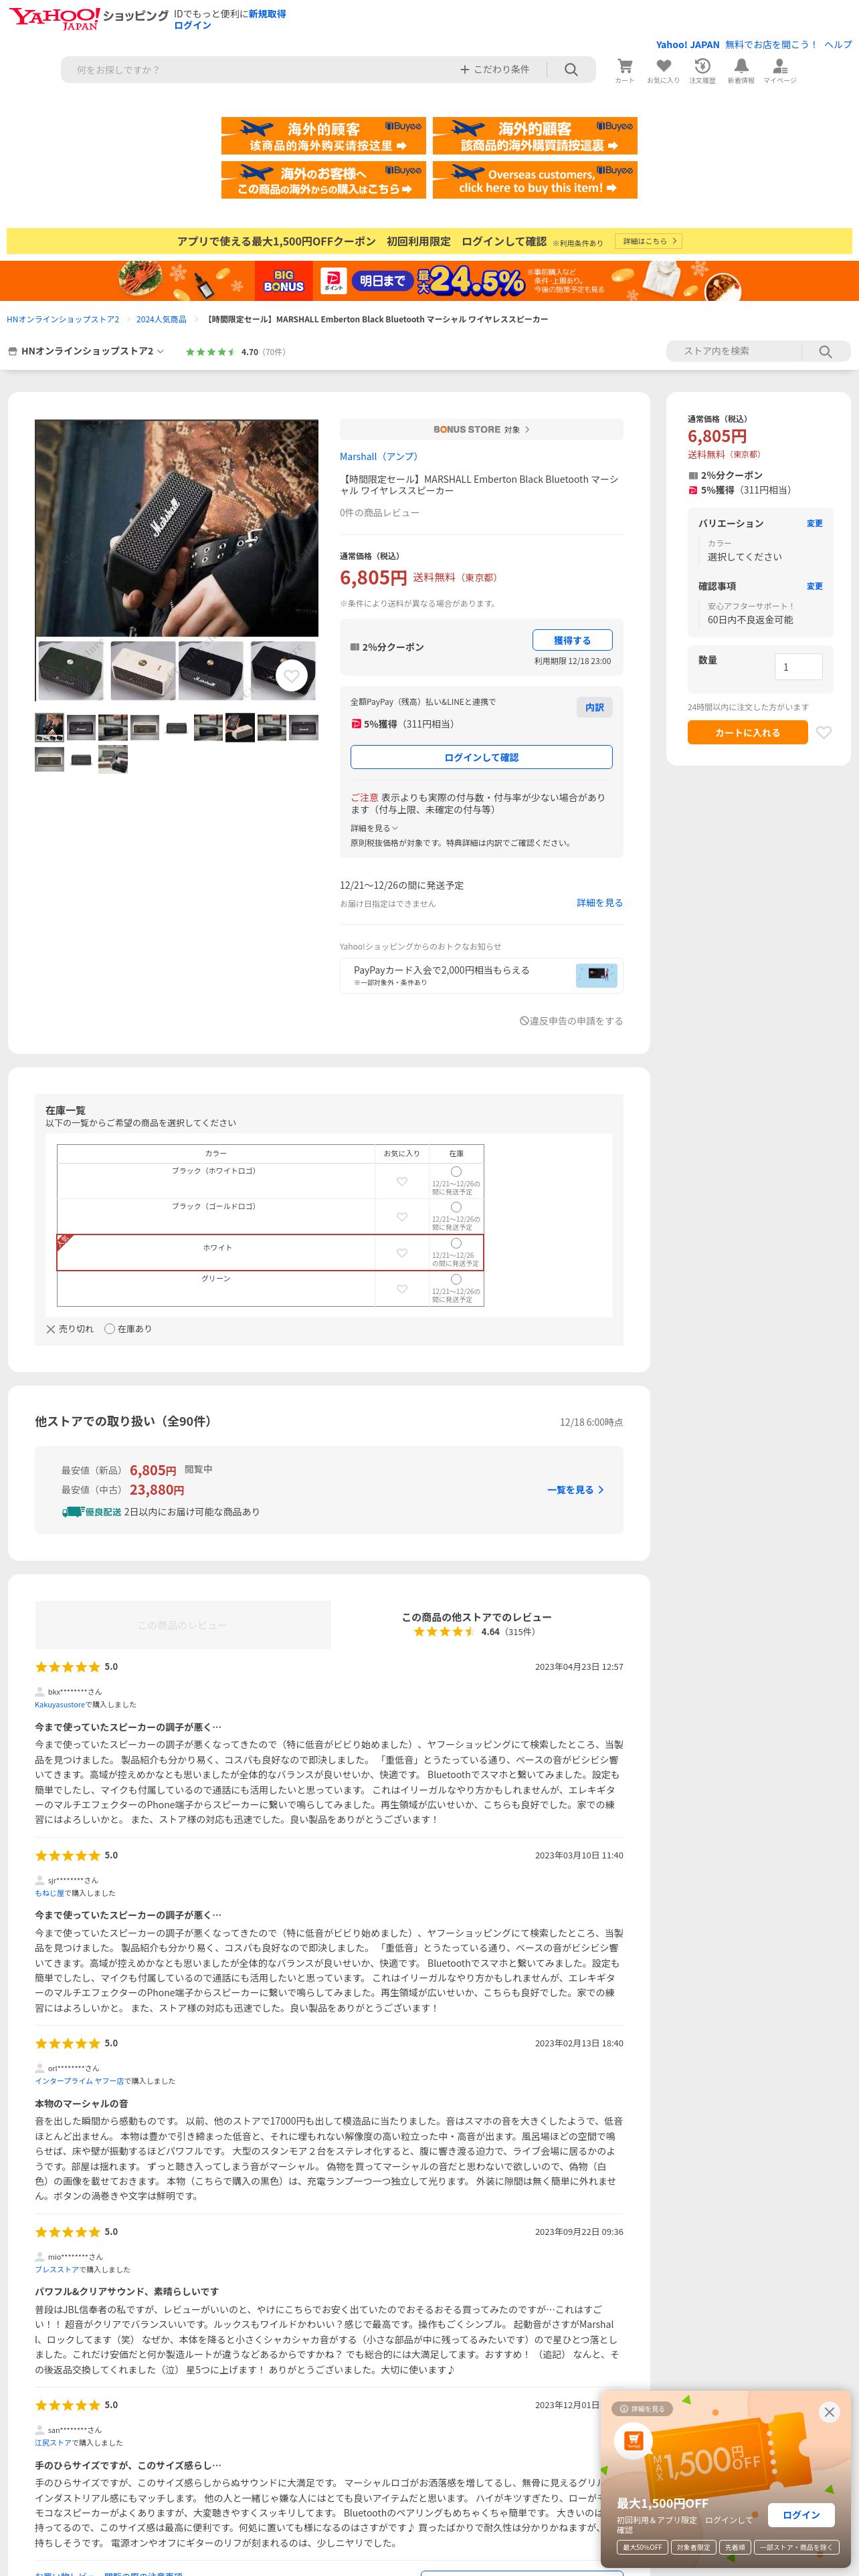The width and height of the screenshot is (859, 2576).
Task: Select the first small product thumbnail
Action: point(49,727)
